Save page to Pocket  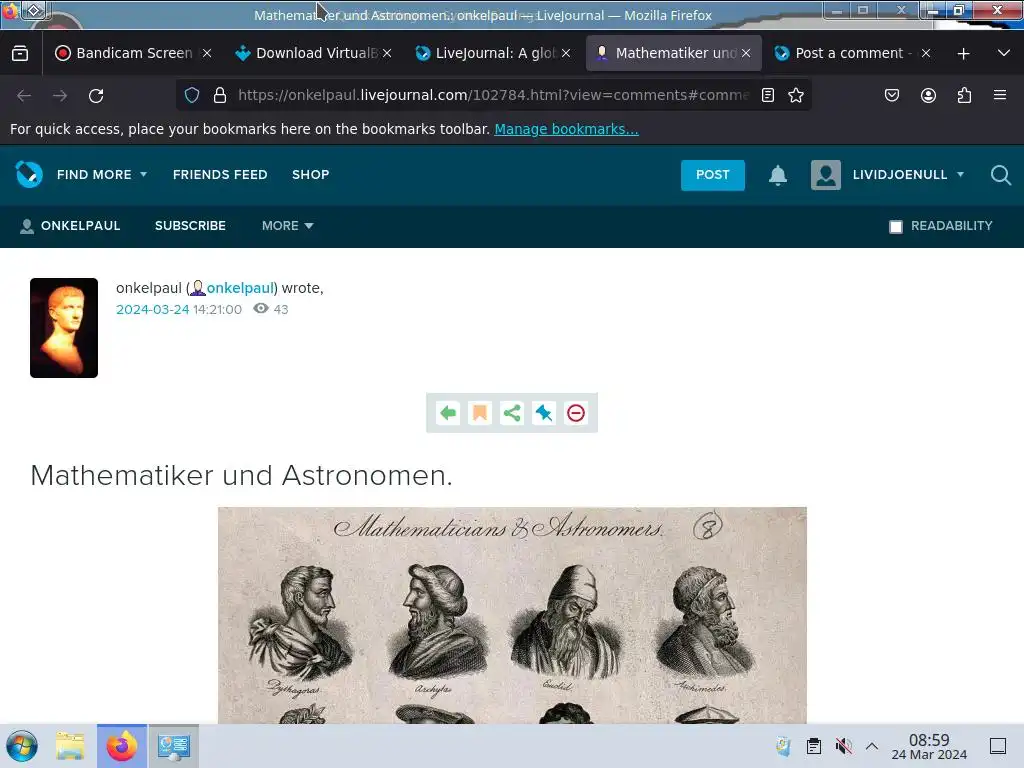click(891, 95)
